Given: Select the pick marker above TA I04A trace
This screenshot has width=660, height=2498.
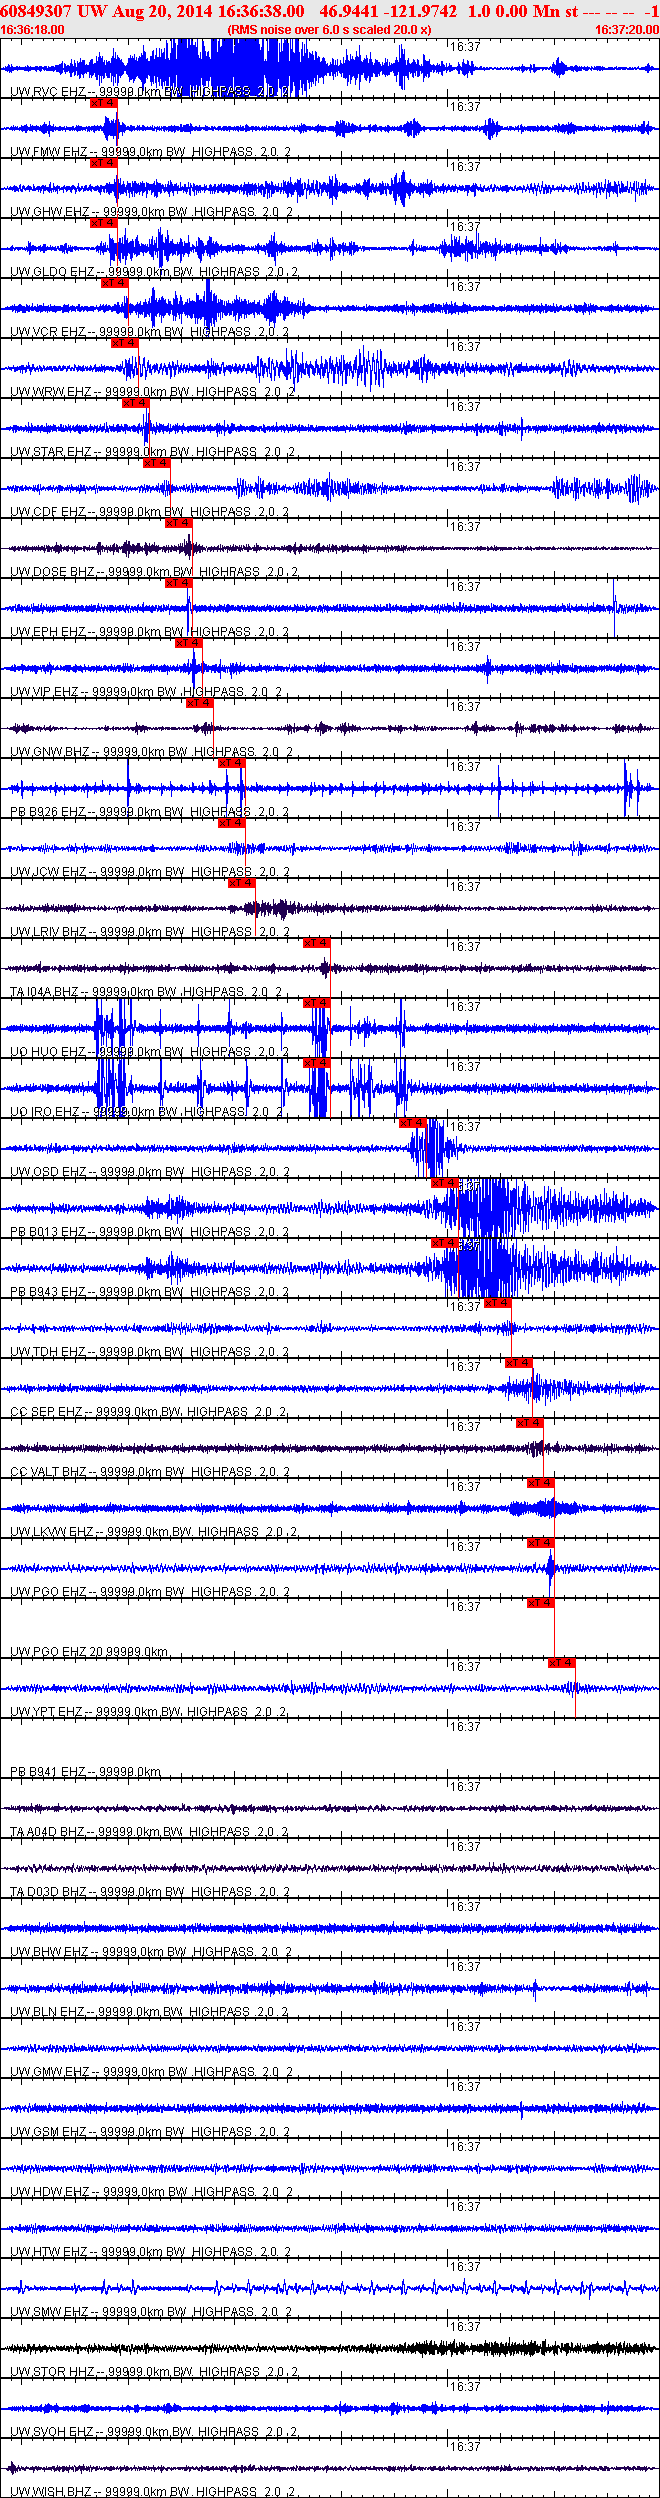Looking at the screenshot, I should tap(316, 943).
